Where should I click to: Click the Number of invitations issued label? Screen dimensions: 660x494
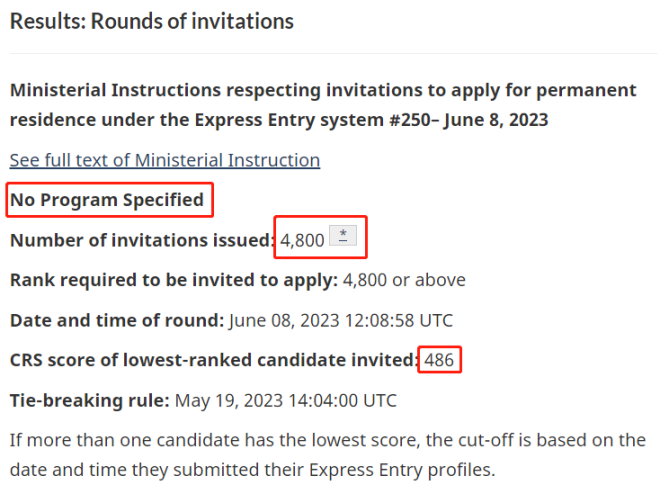coord(143,240)
